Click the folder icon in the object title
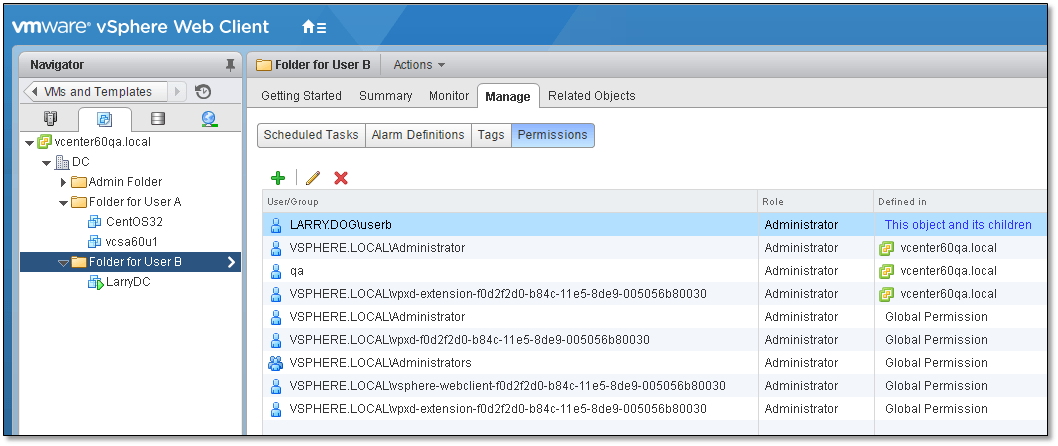This screenshot has width=1058, height=446. 264,65
